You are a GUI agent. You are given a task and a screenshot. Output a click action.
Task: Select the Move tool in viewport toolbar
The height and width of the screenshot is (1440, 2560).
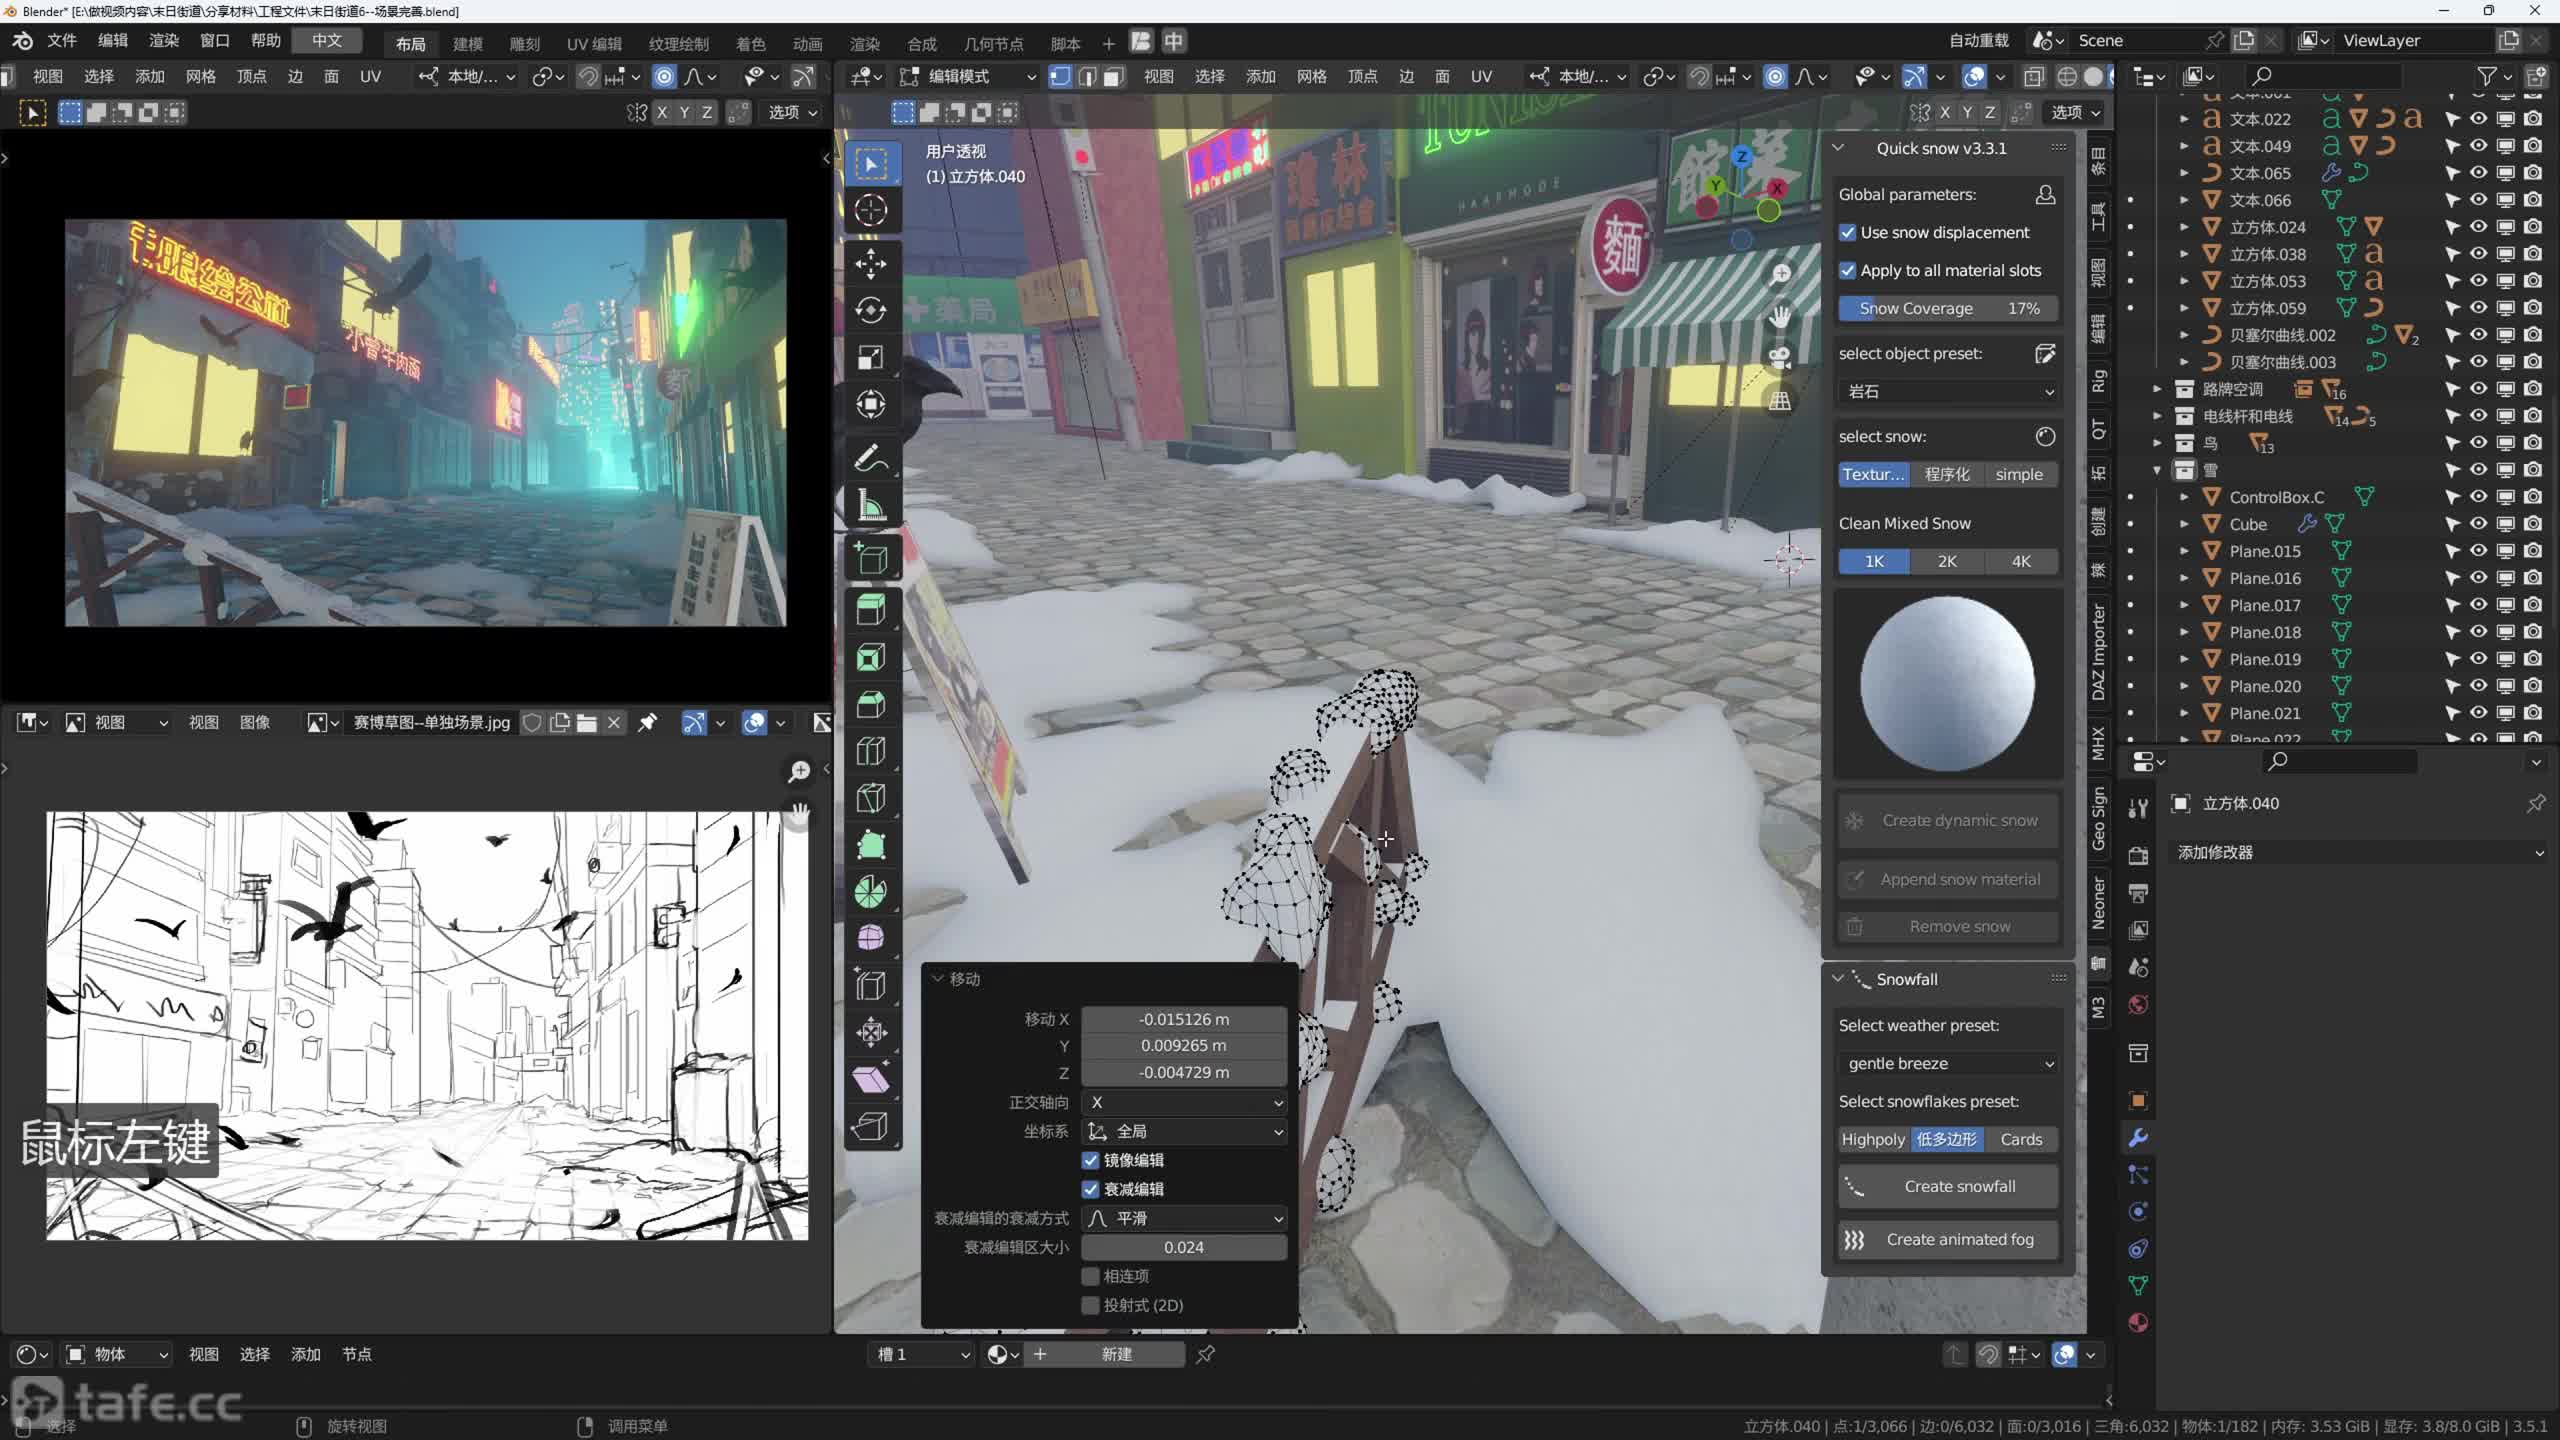(871, 264)
